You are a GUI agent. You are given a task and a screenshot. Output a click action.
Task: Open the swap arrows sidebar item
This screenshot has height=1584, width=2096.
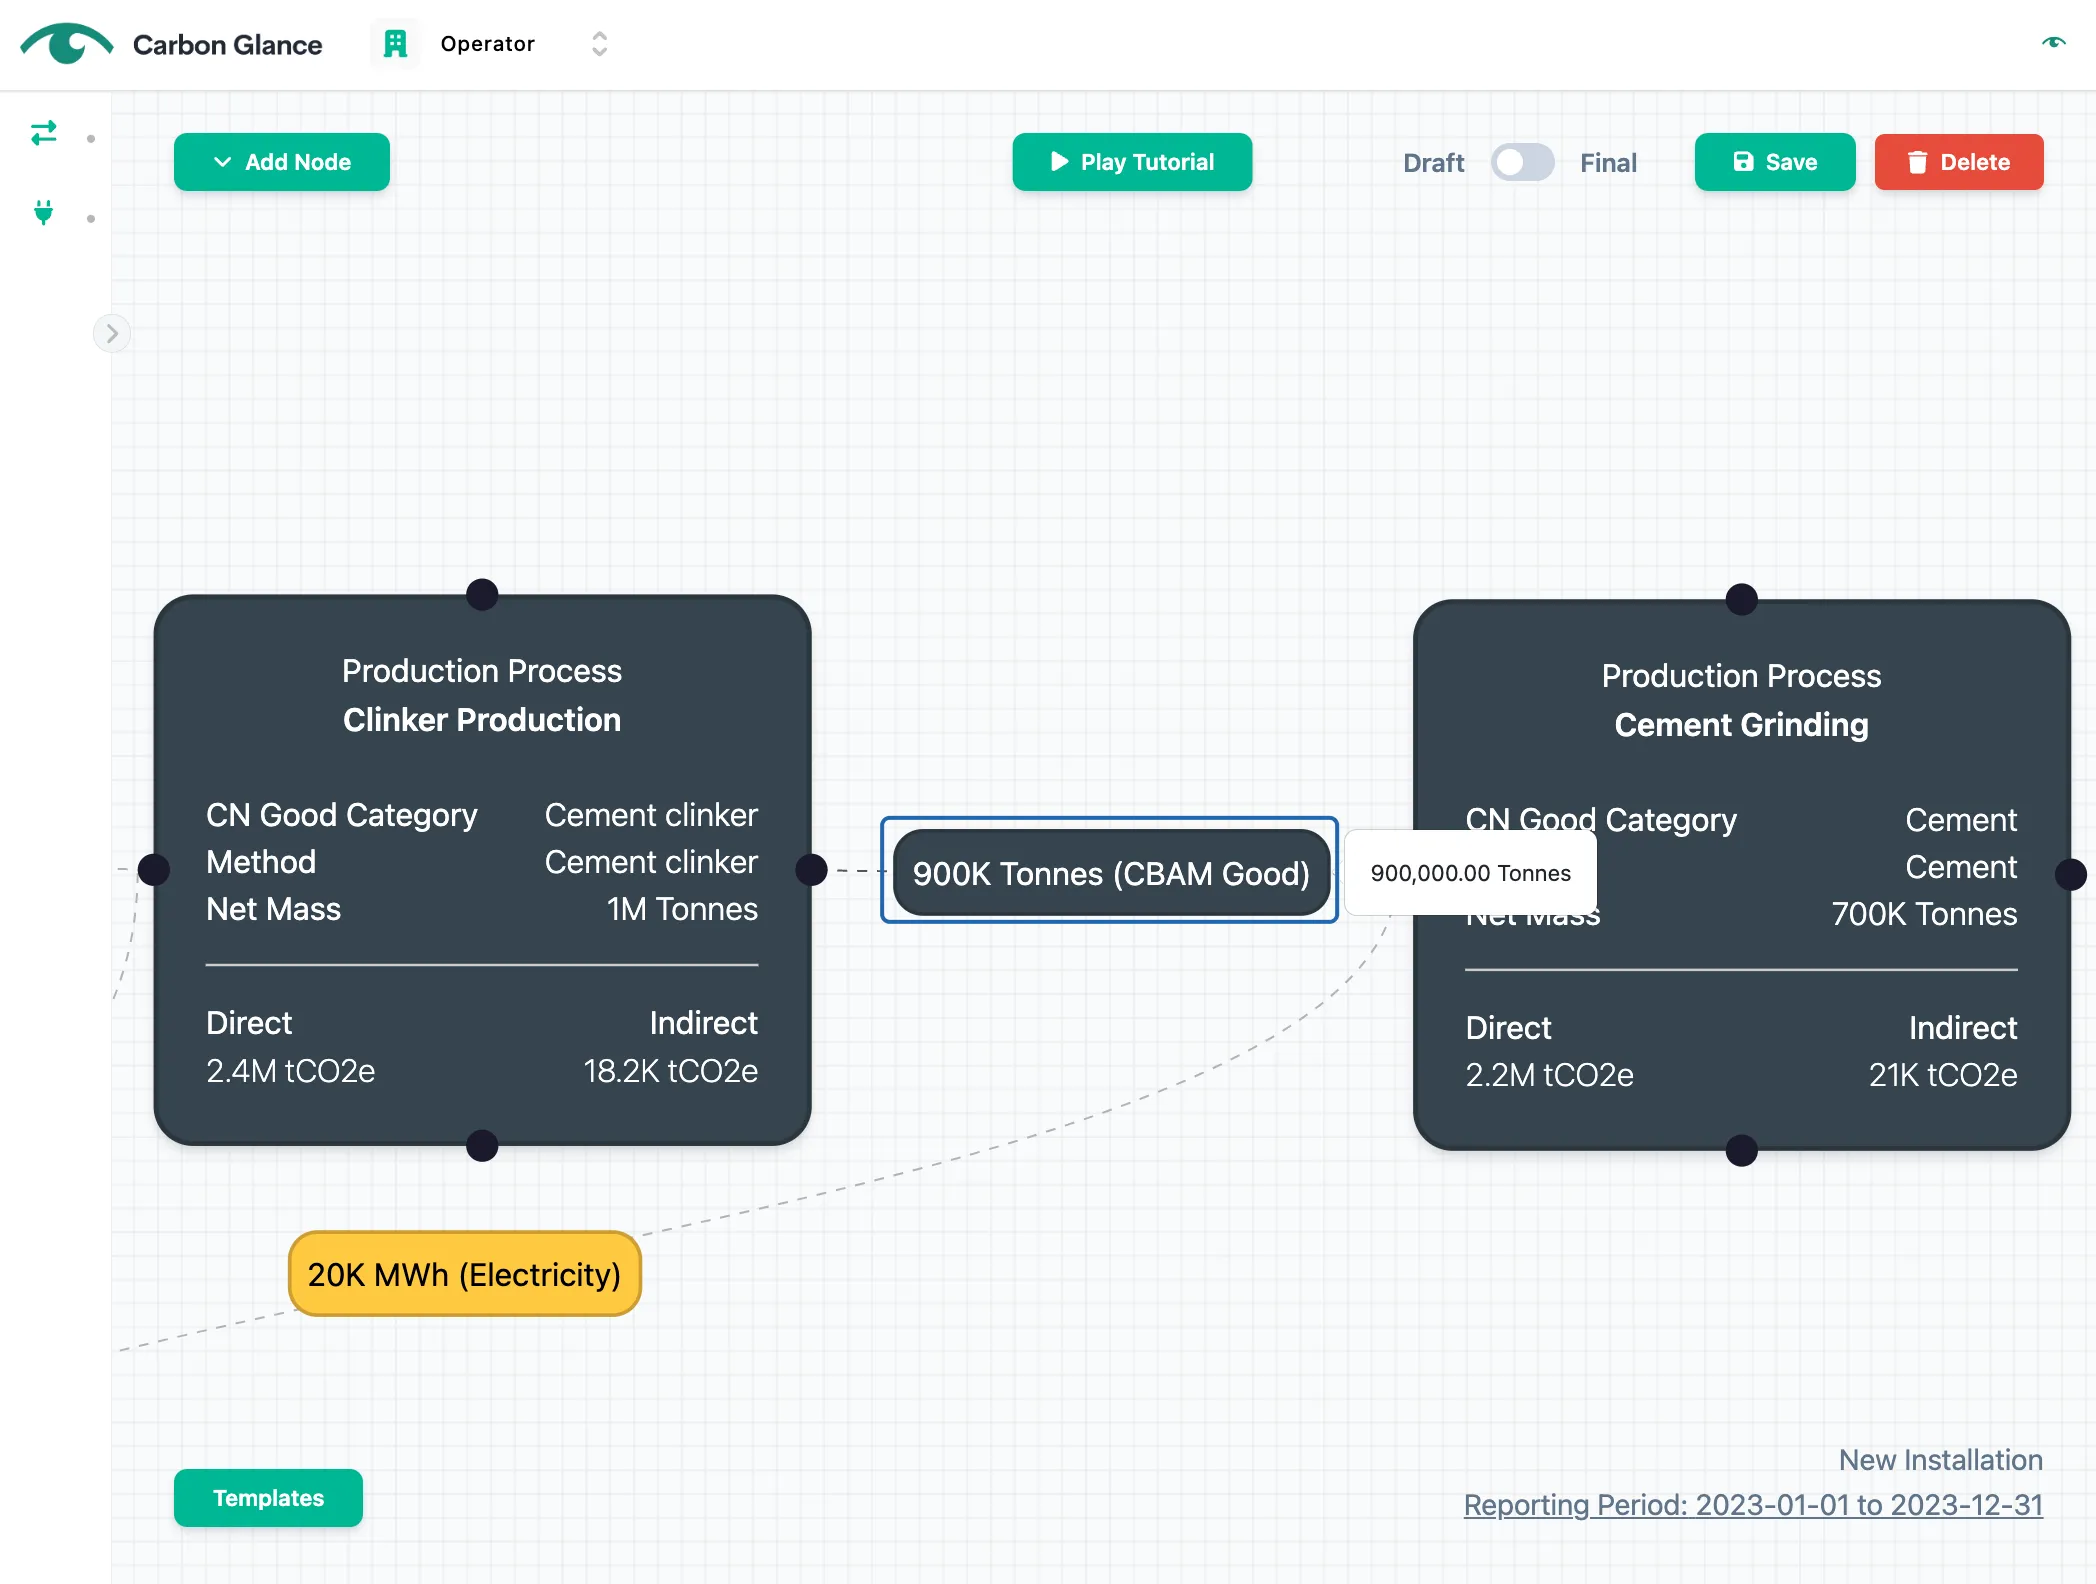click(x=44, y=133)
